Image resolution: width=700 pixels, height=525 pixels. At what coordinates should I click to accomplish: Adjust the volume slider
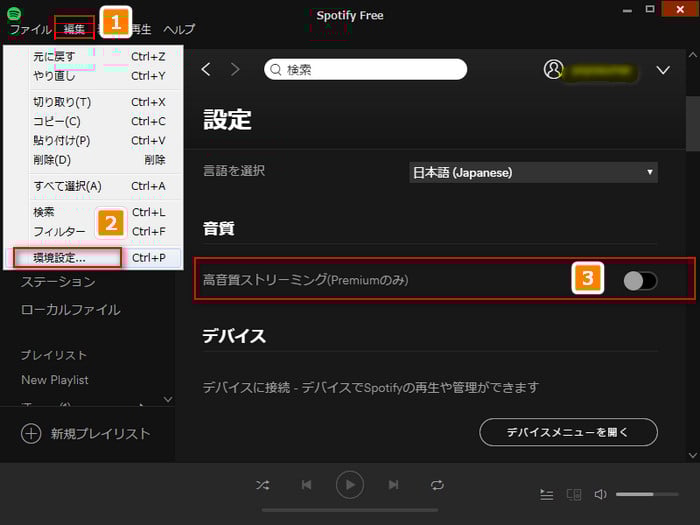647,494
